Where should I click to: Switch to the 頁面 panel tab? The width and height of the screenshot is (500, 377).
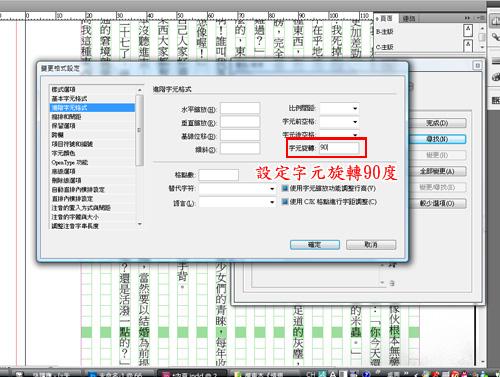385,18
